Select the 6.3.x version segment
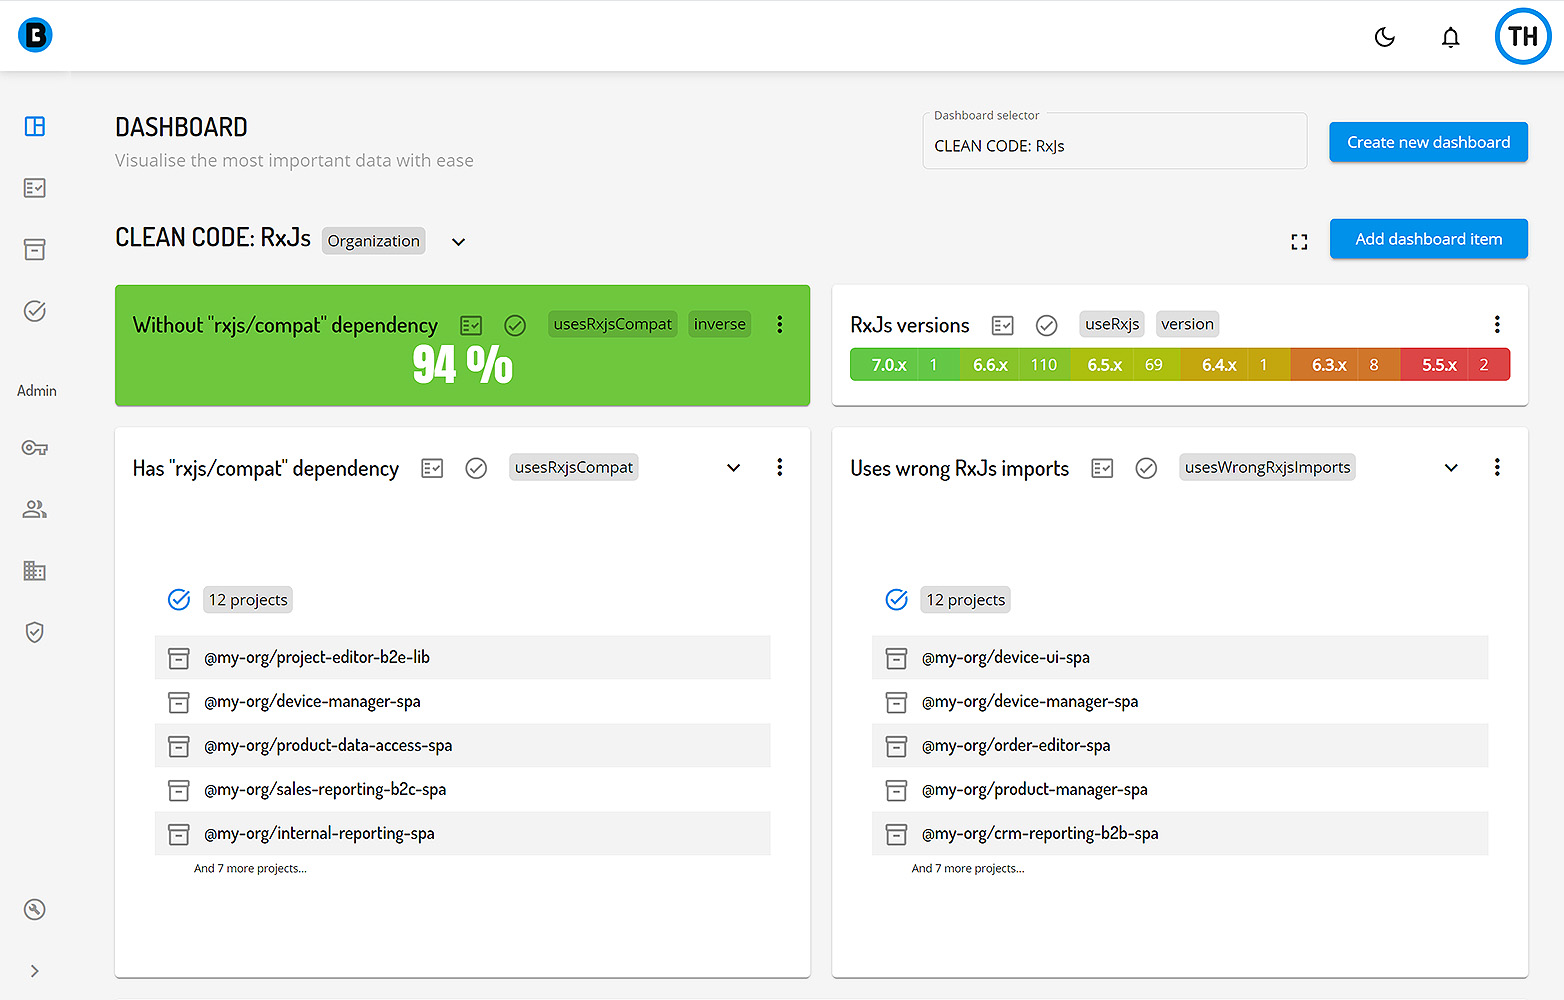Screen dimensions: 1564x1000 point(1344,365)
